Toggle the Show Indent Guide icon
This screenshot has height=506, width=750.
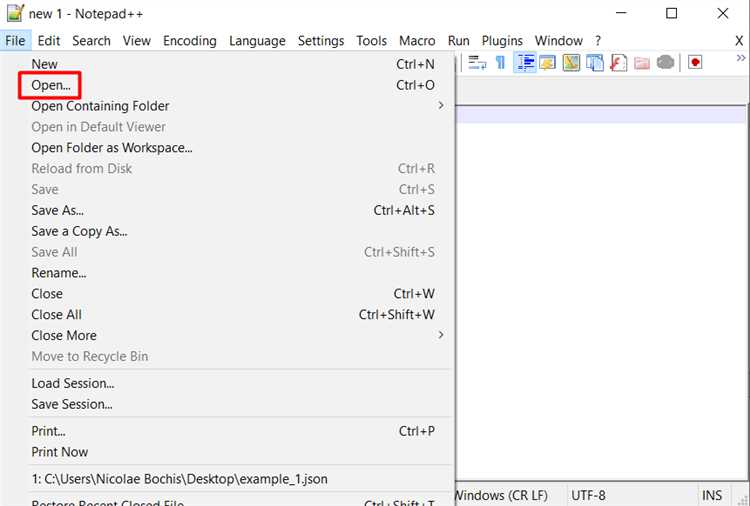coord(525,63)
